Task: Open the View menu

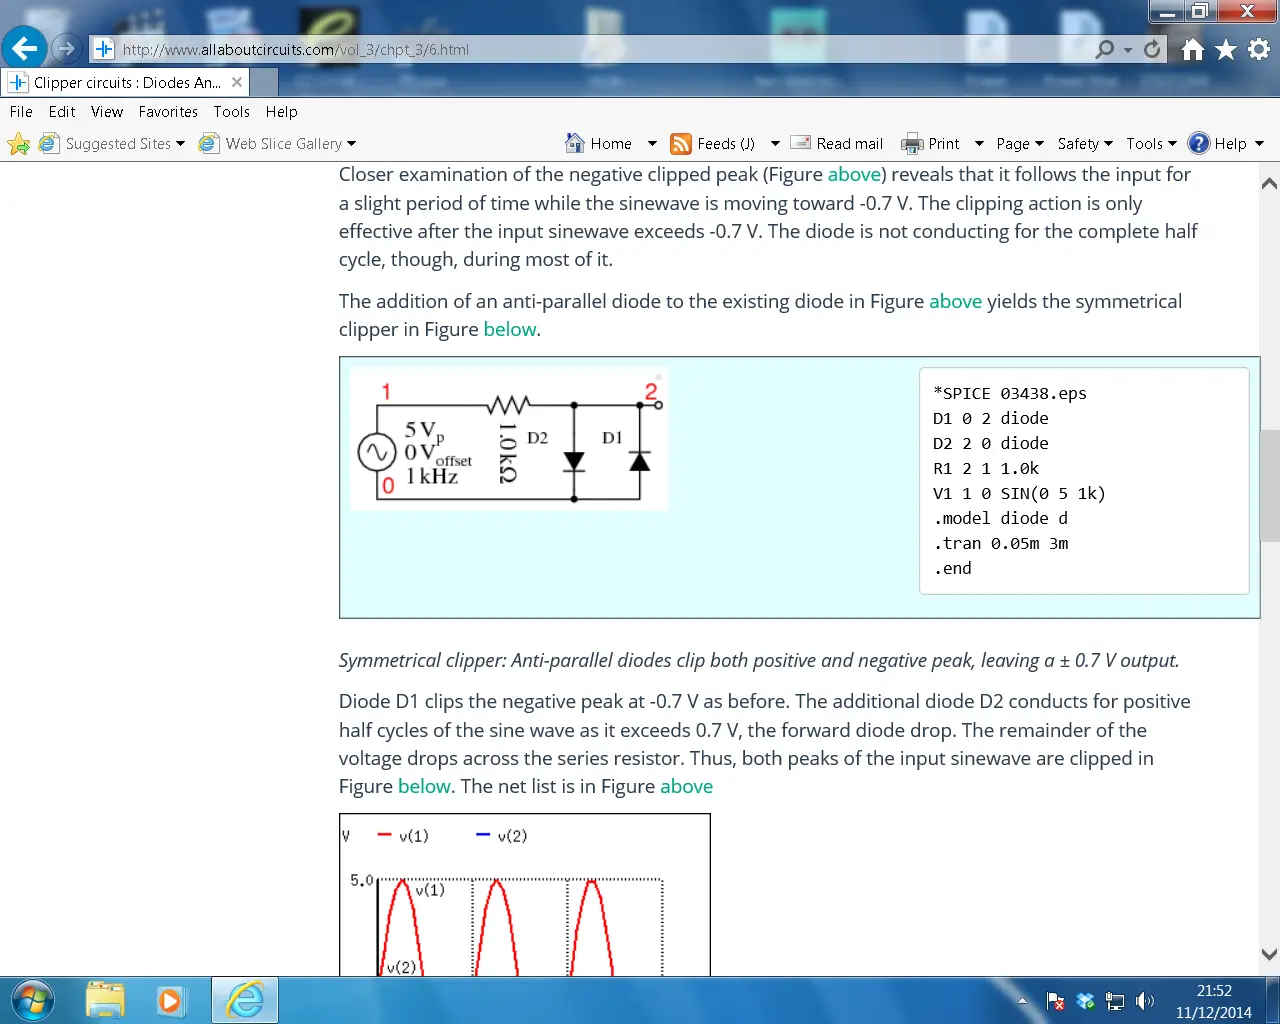Action: pyautogui.click(x=107, y=112)
